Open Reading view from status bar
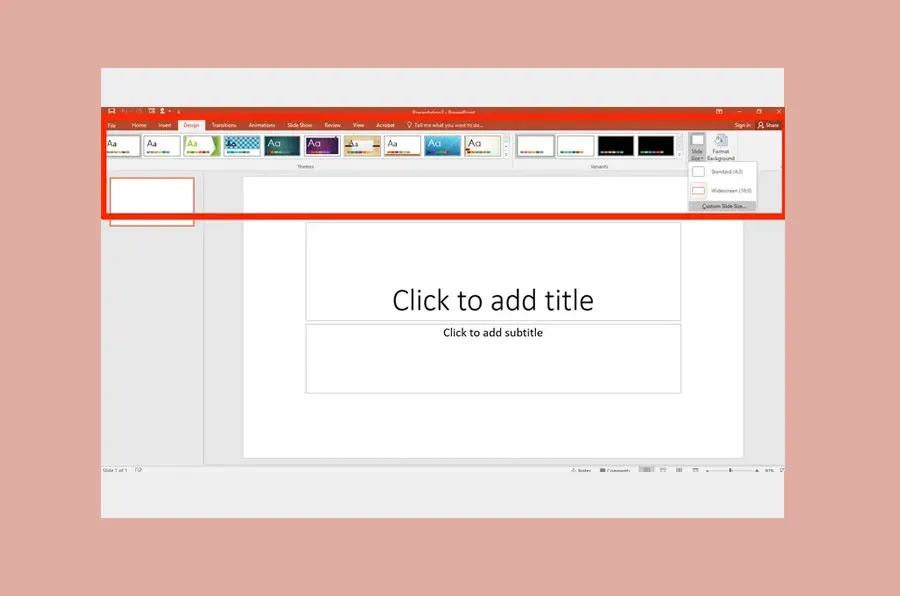 pos(679,470)
